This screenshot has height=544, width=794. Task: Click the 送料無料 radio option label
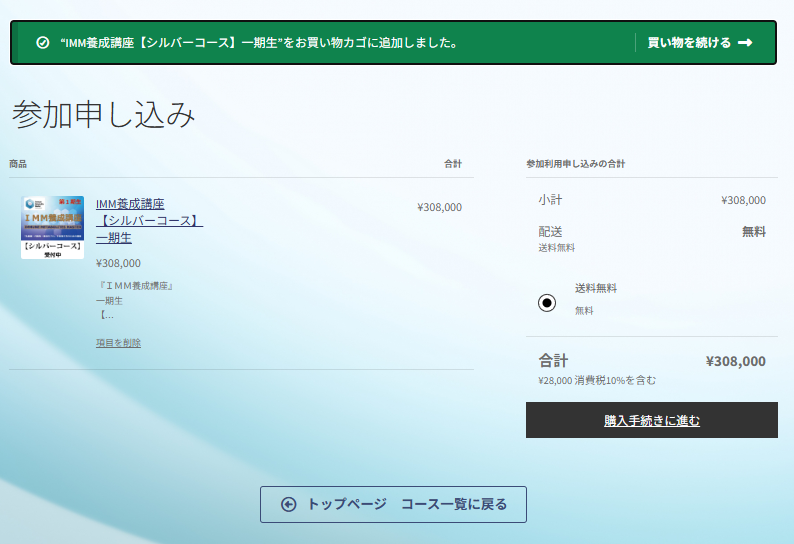pyautogui.click(x=596, y=288)
